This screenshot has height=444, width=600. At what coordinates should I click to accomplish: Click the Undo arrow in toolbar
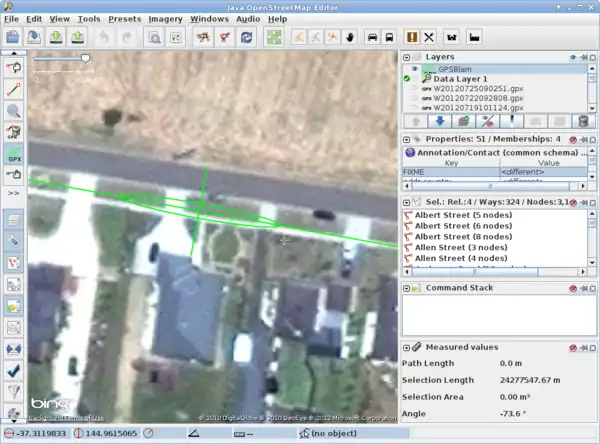point(105,37)
